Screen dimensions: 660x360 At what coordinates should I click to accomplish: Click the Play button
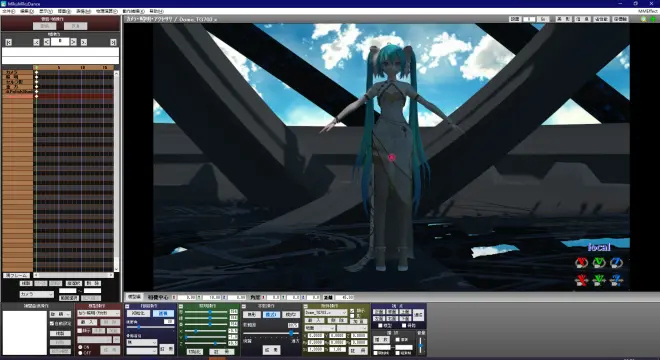pyautogui.click(x=381, y=339)
